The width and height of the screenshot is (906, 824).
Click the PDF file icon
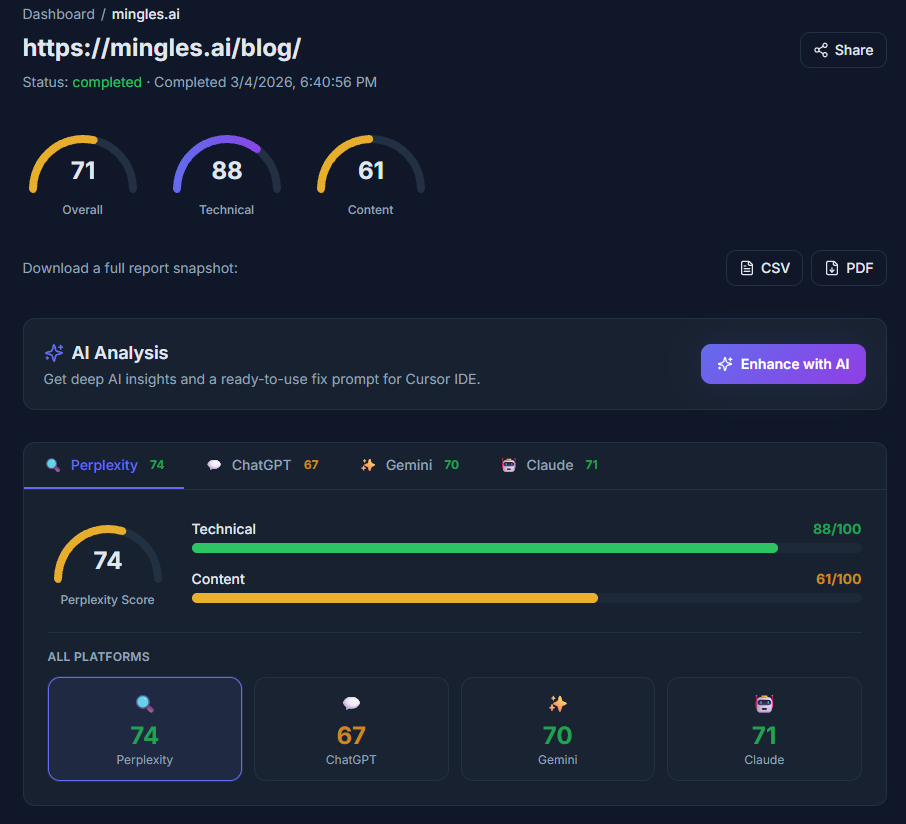click(x=829, y=268)
